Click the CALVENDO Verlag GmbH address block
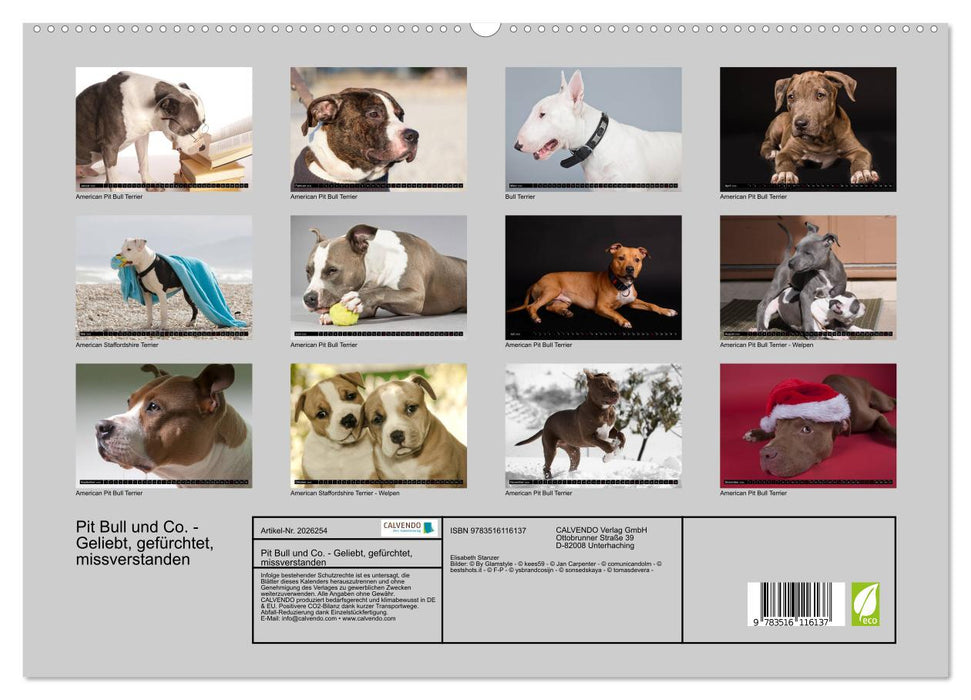 coord(600,537)
